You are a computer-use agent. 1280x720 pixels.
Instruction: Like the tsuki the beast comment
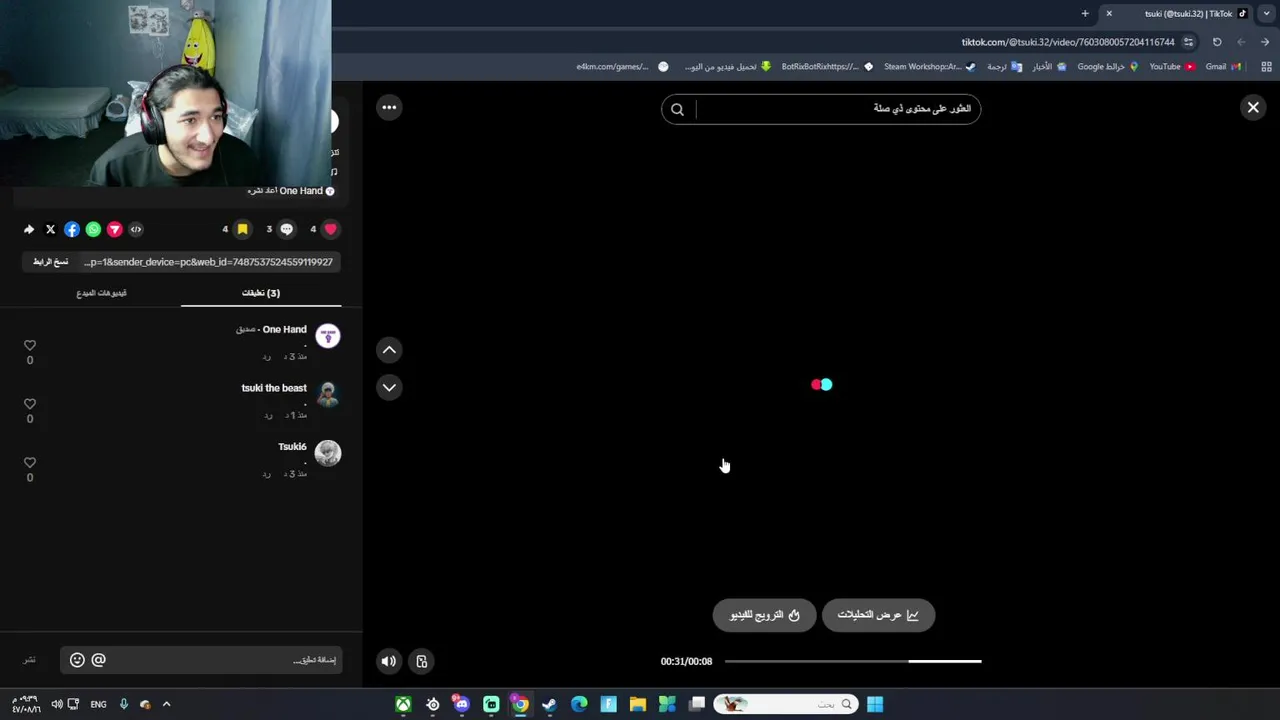point(30,404)
